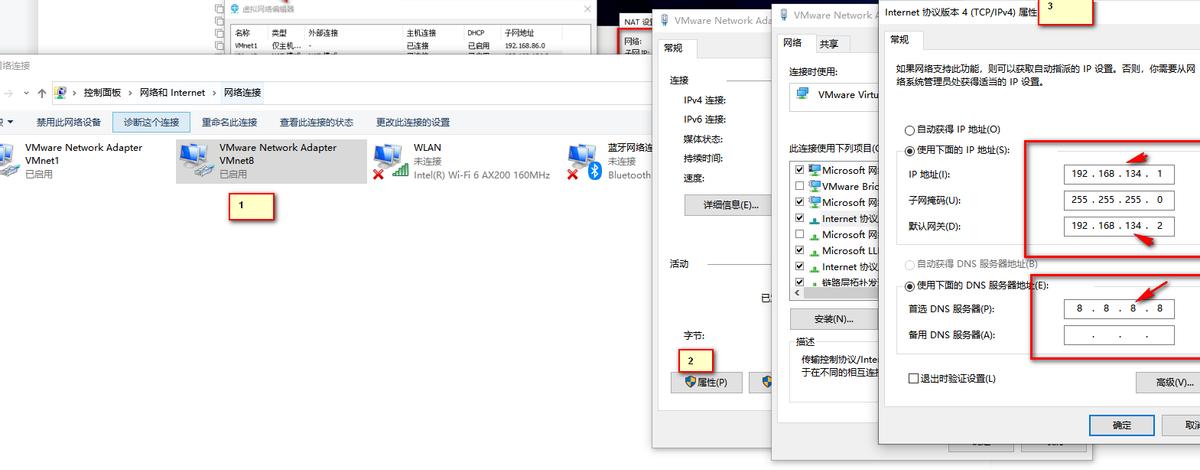The height and width of the screenshot is (470, 1200).
Task: Click the Control Panel icon in address bar
Action: tap(61, 92)
